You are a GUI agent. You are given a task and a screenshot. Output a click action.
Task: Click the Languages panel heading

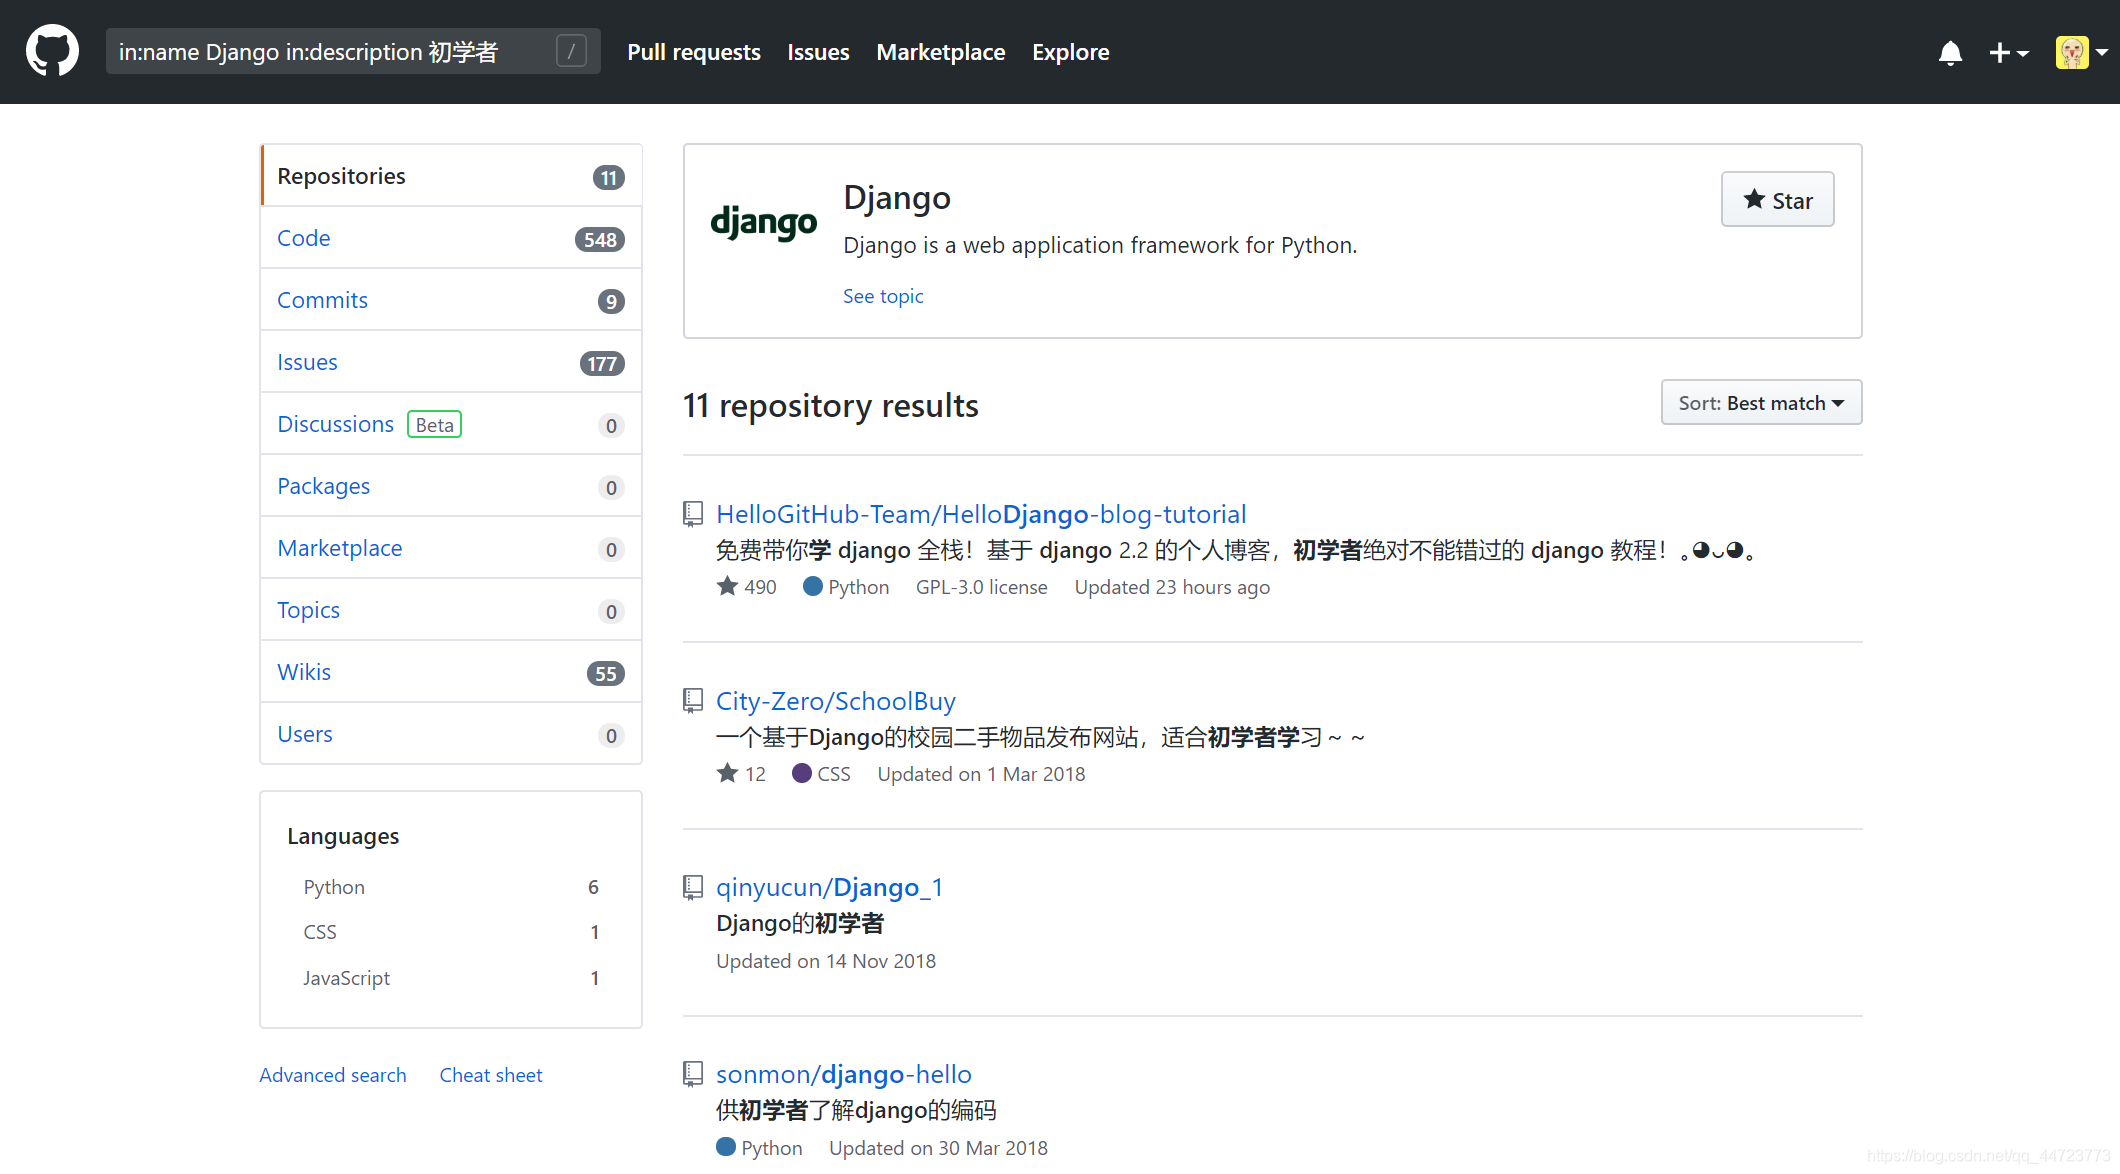tap(343, 836)
